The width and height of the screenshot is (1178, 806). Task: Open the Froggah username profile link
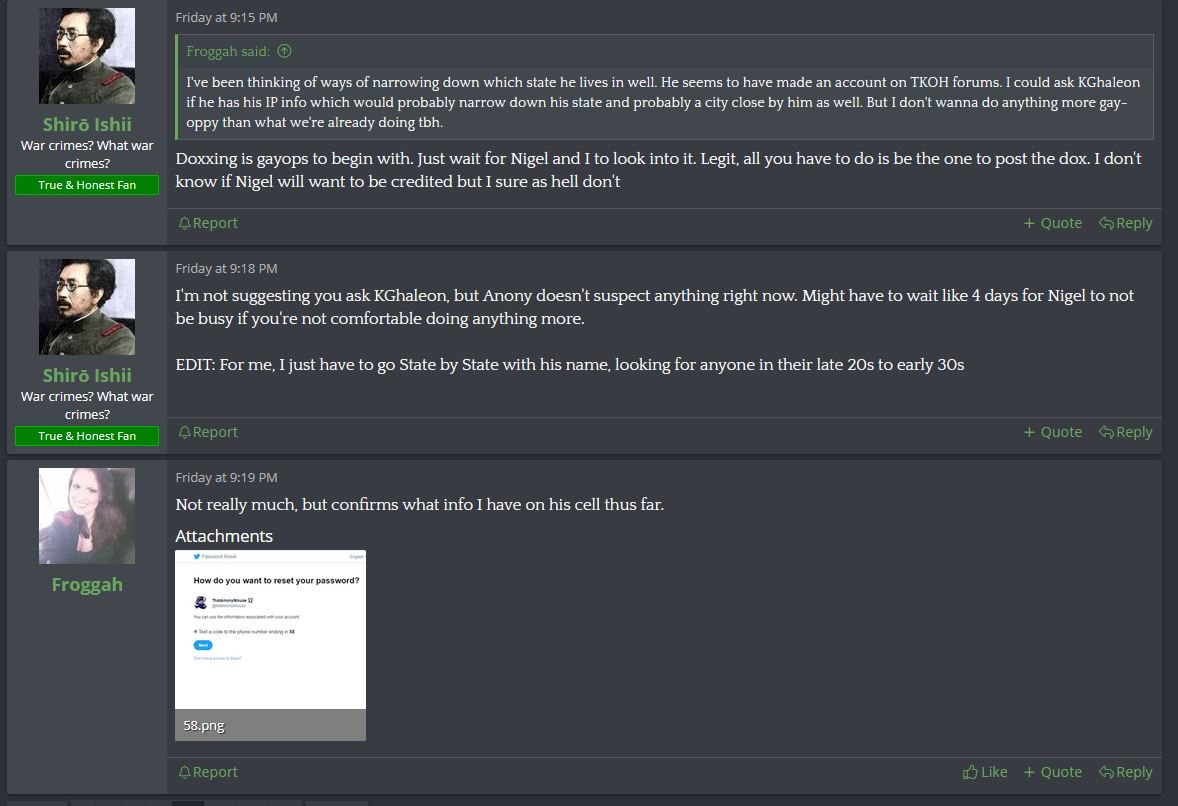(x=87, y=584)
